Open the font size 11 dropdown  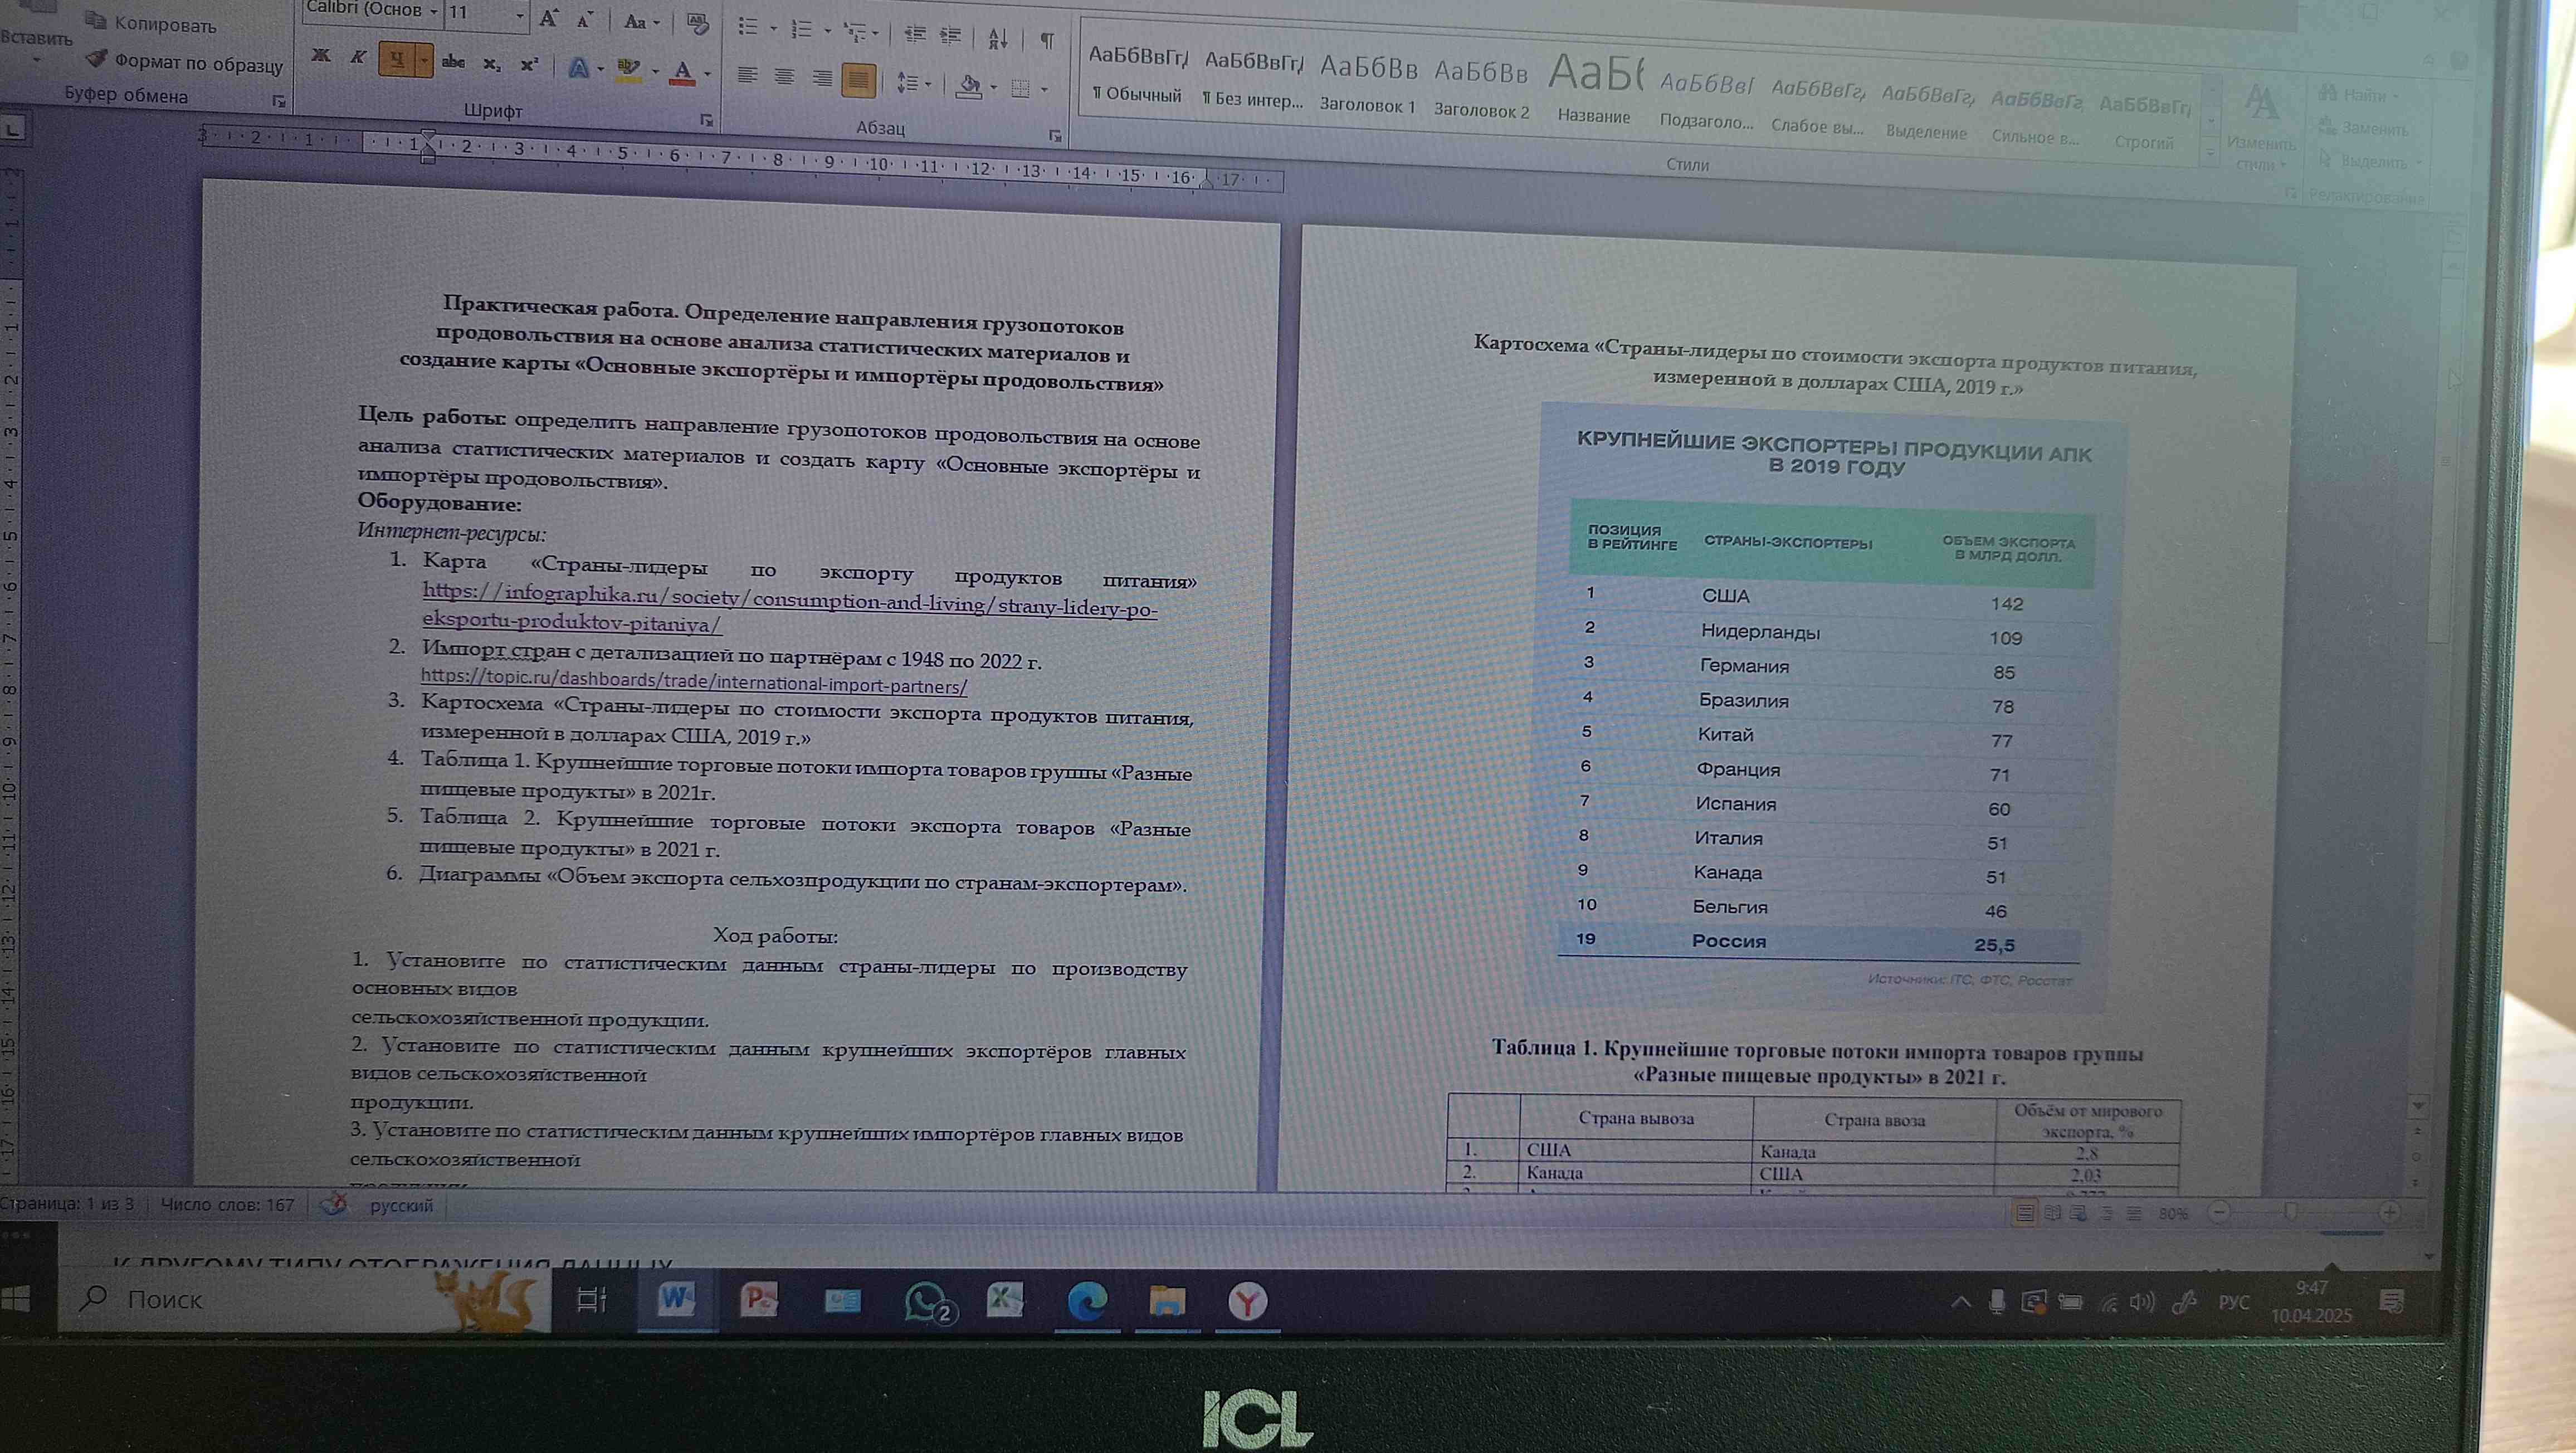point(519,15)
